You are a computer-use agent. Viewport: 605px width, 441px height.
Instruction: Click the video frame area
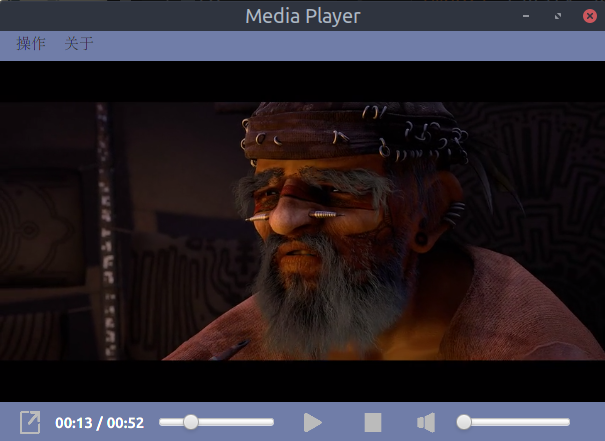click(x=302, y=231)
